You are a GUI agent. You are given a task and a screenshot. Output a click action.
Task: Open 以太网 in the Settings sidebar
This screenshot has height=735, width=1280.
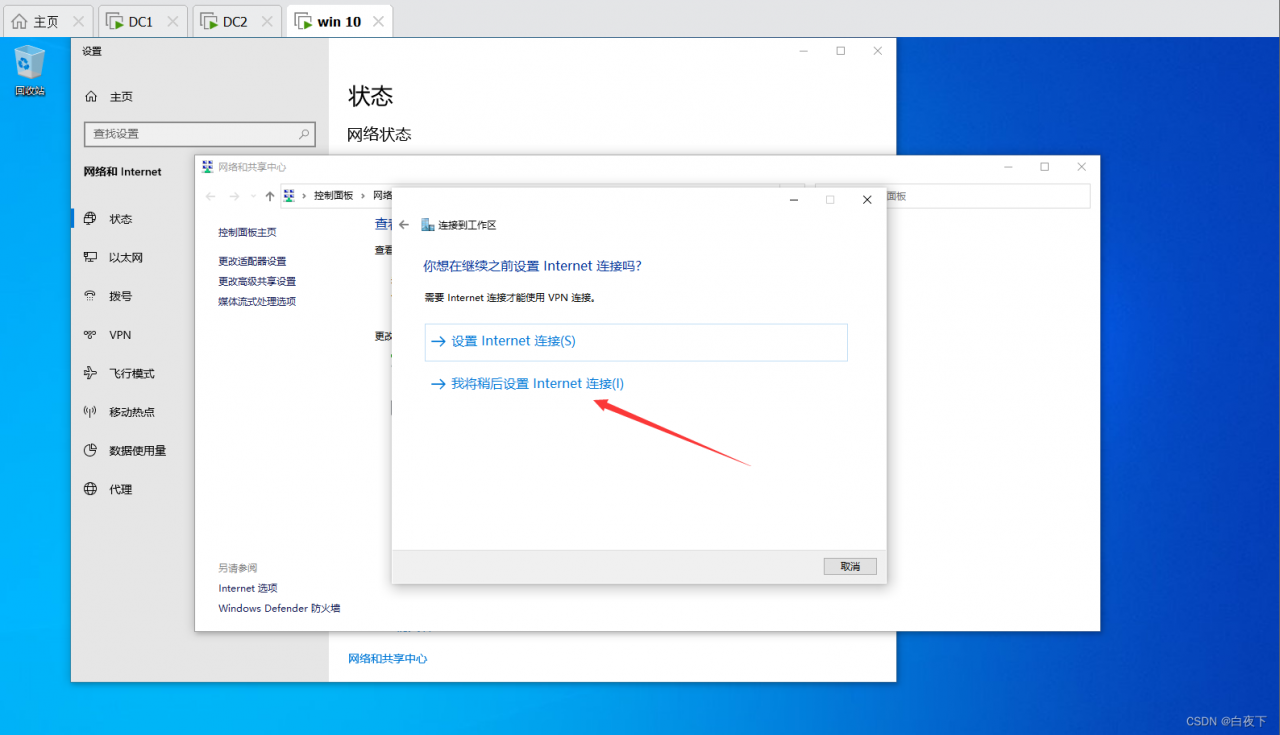click(x=114, y=258)
